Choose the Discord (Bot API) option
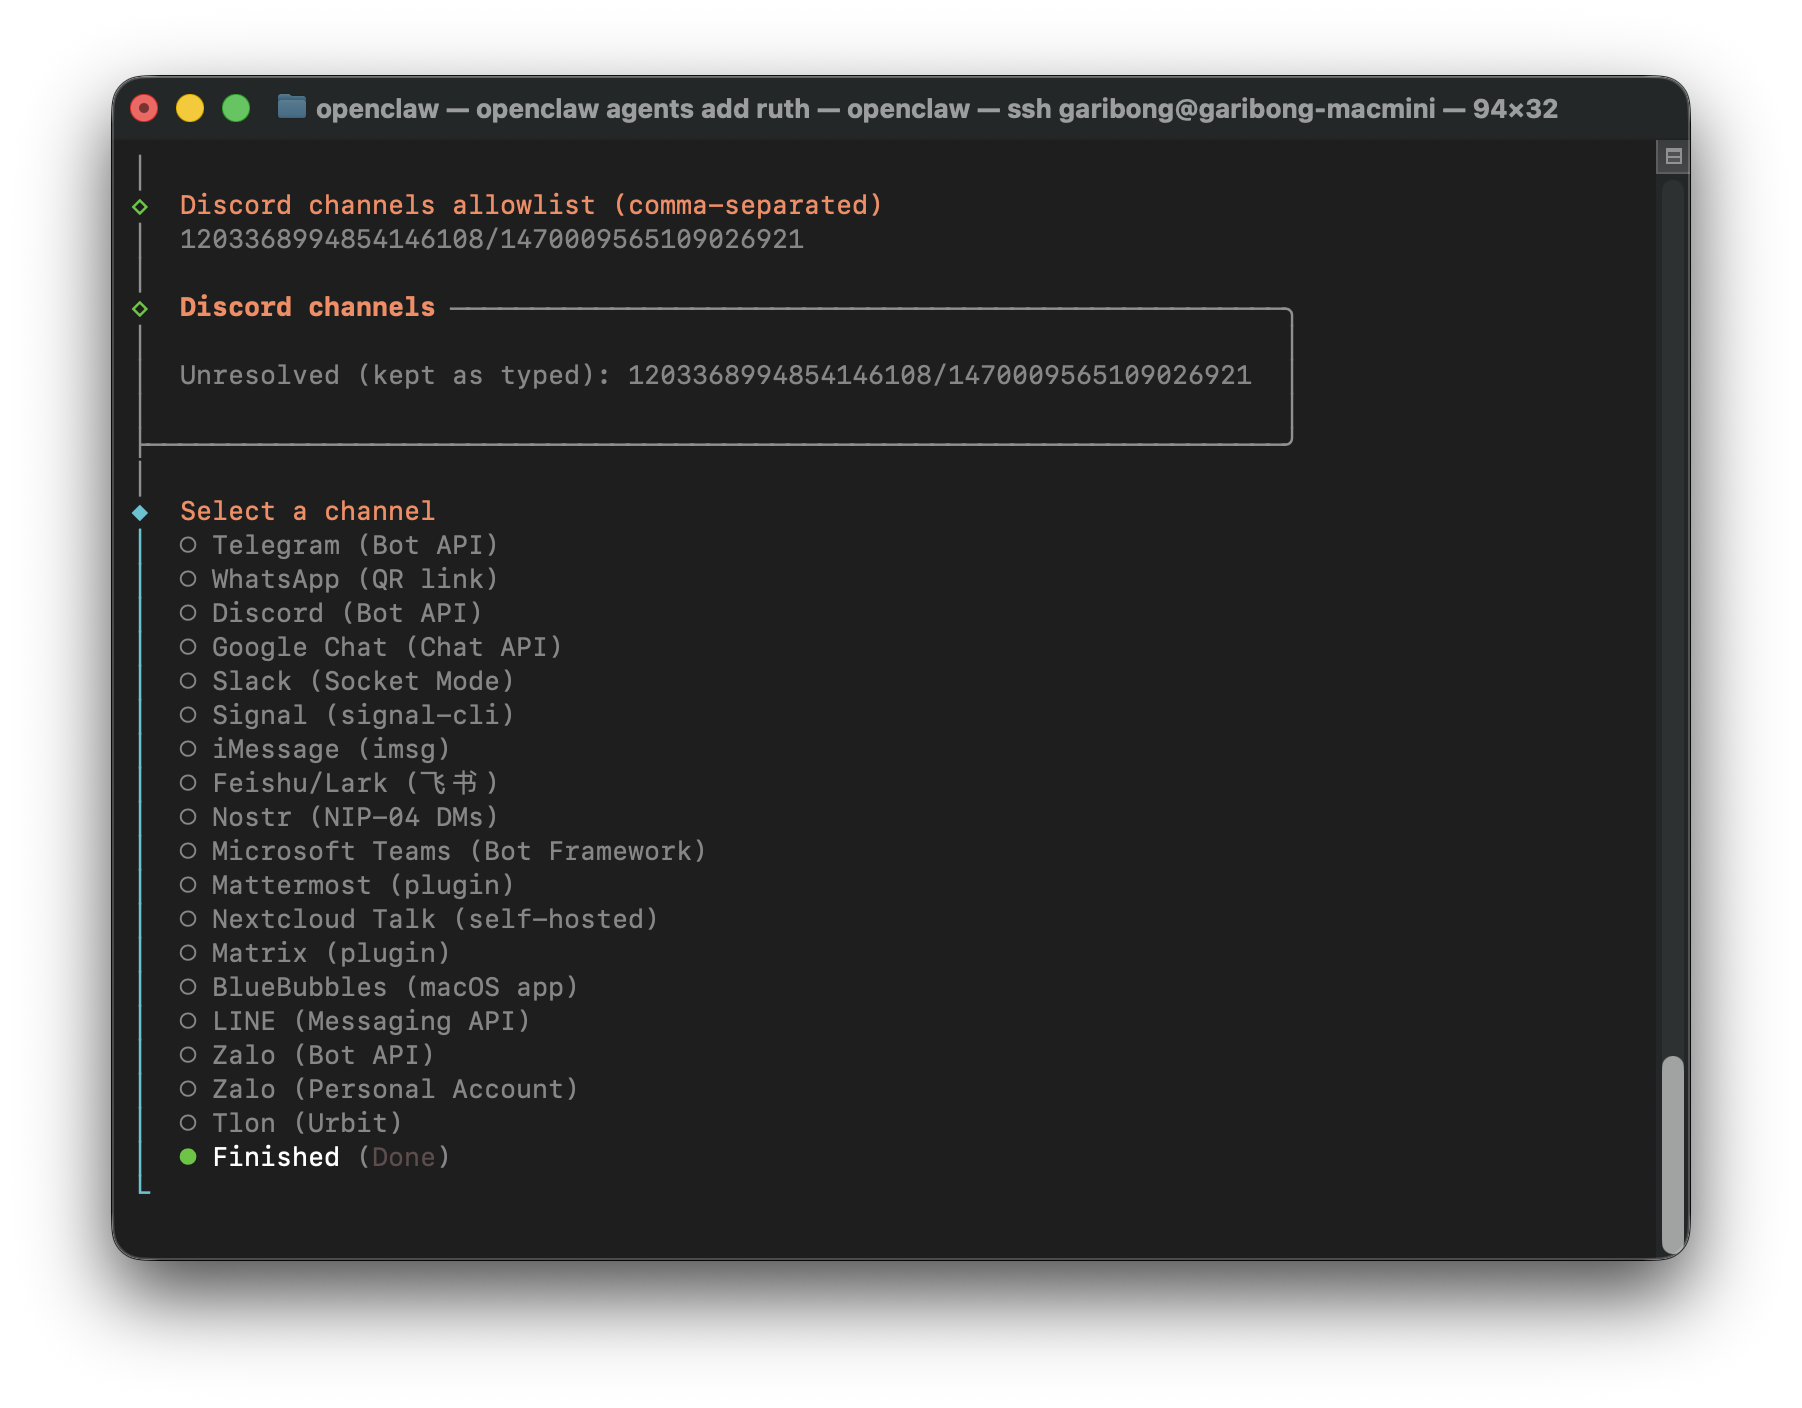Screen dimensions: 1802x1408 [331, 613]
